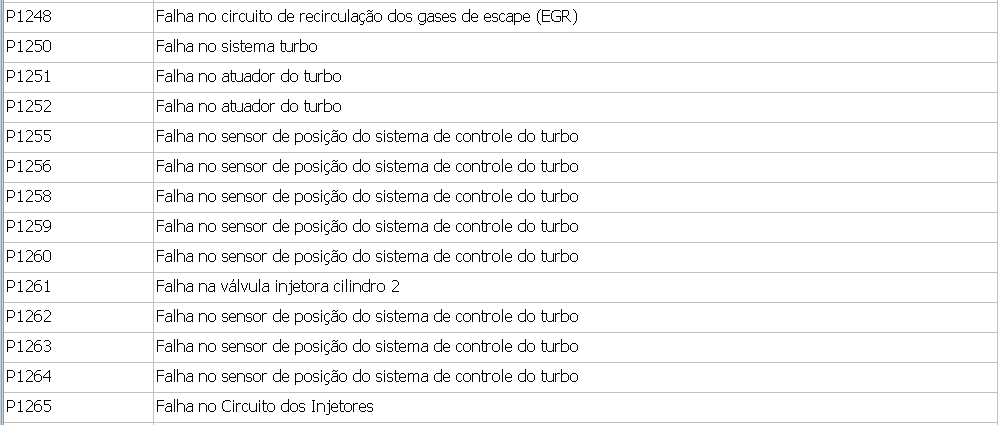The image size is (1002, 425).
Task: Select the P1258 code cell
Action: coord(29,197)
